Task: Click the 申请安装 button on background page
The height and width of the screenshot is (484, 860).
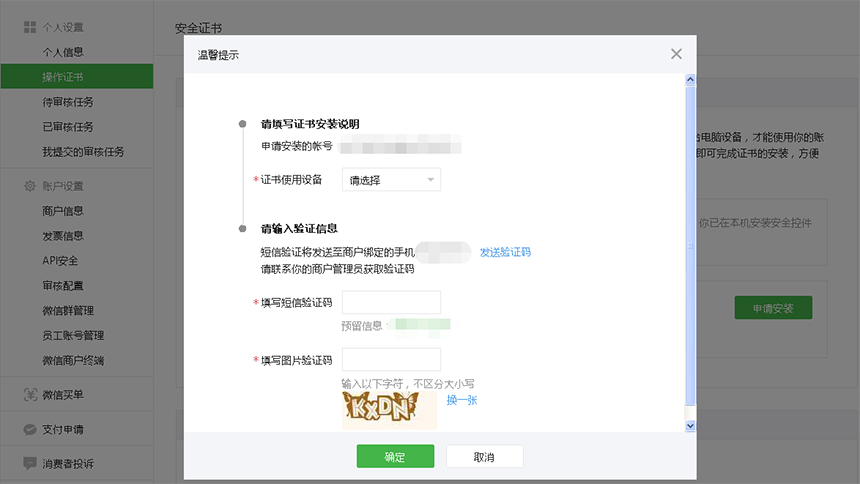Action: 773,308
